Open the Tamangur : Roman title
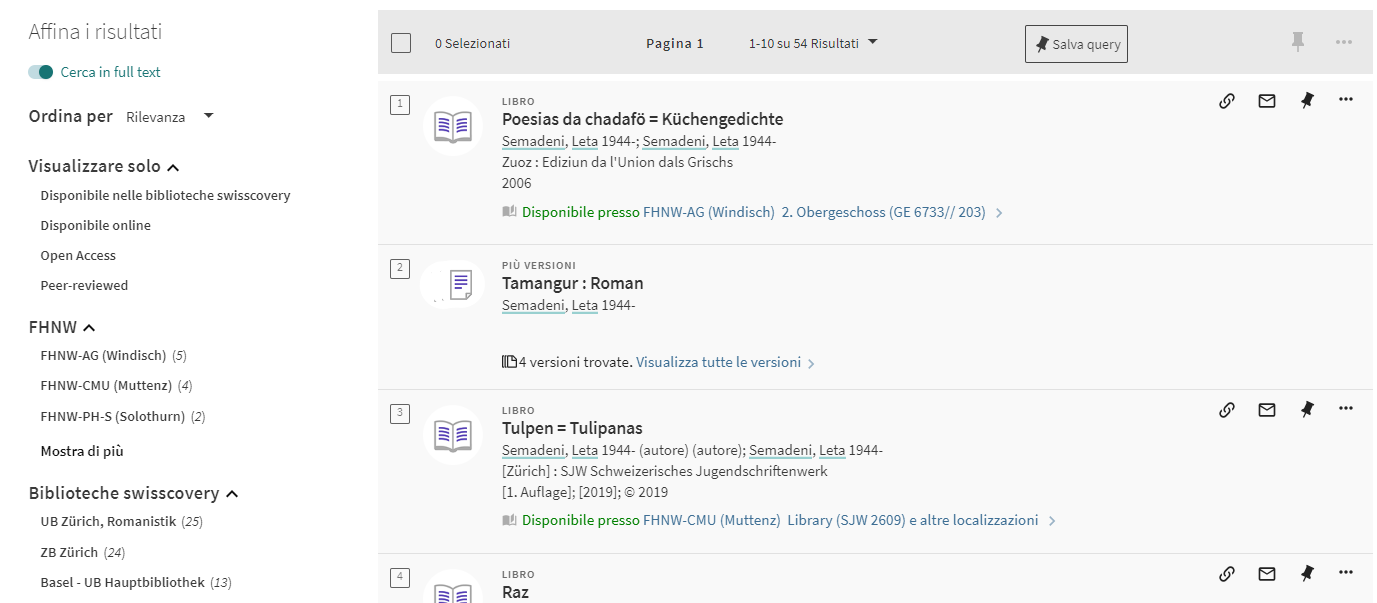 tap(572, 283)
